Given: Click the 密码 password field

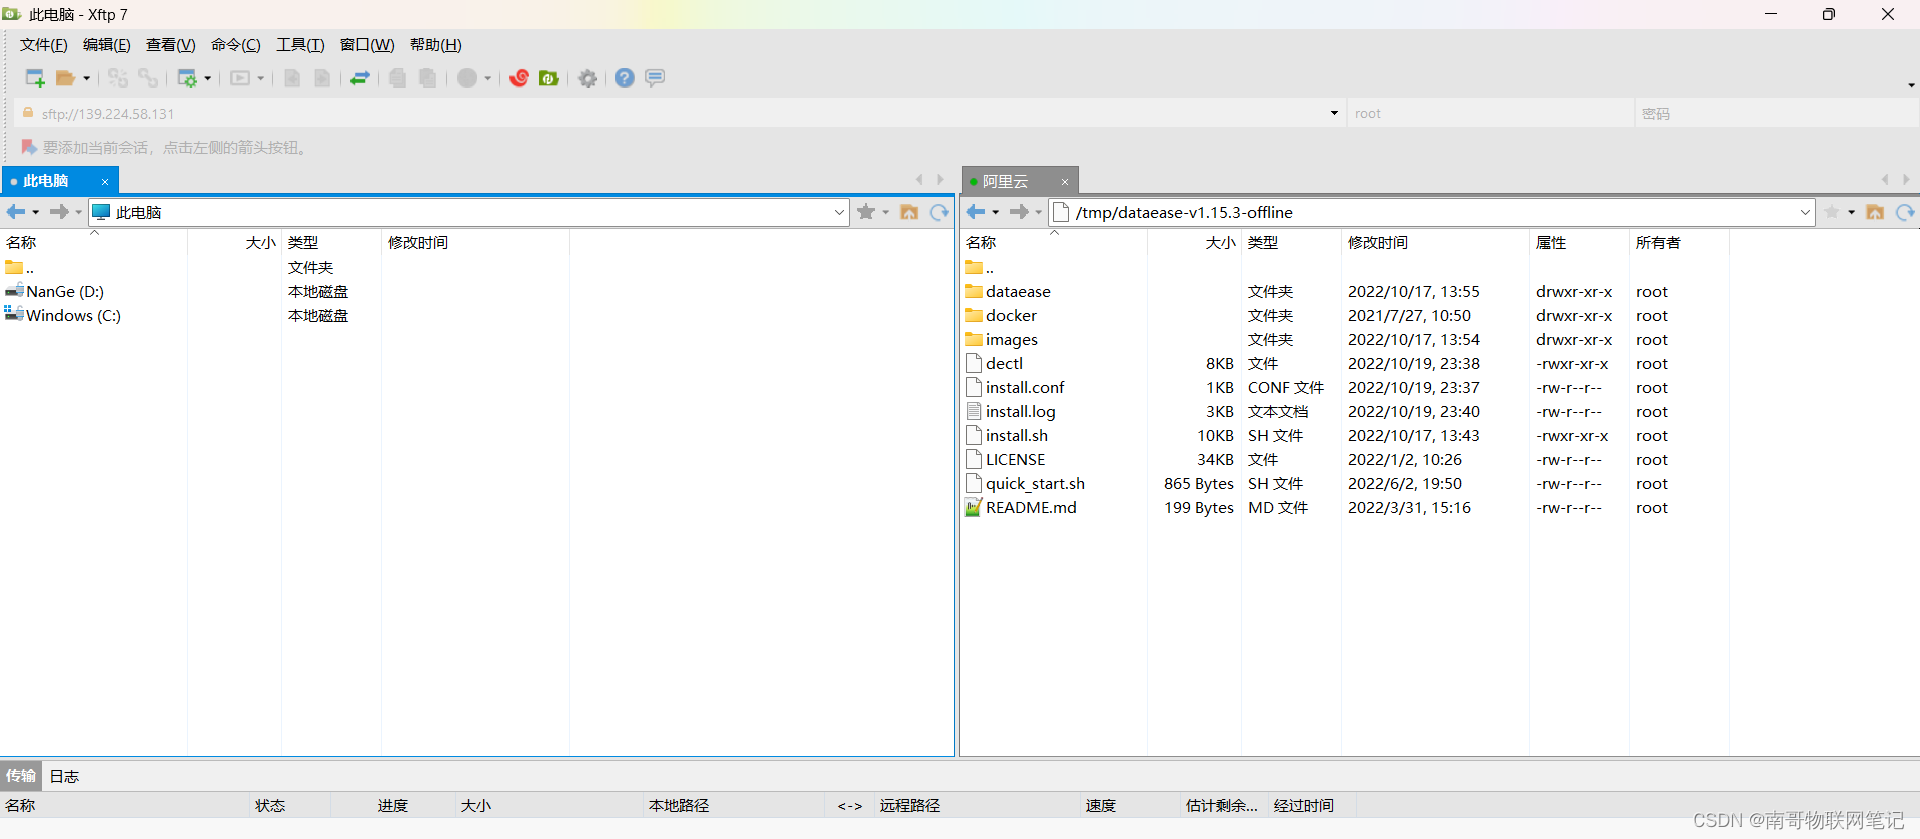Looking at the screenshot, I should click(1776, 114).
